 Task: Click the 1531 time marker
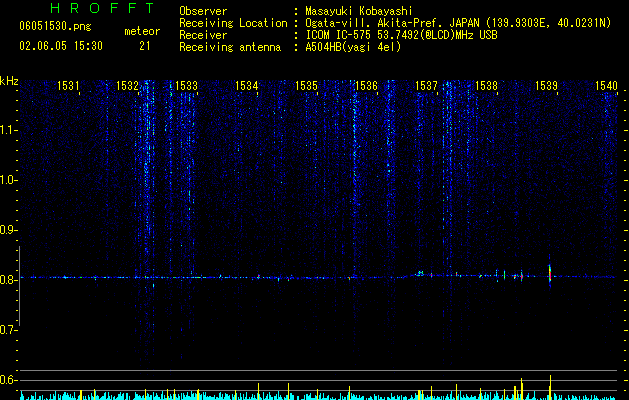68,85
